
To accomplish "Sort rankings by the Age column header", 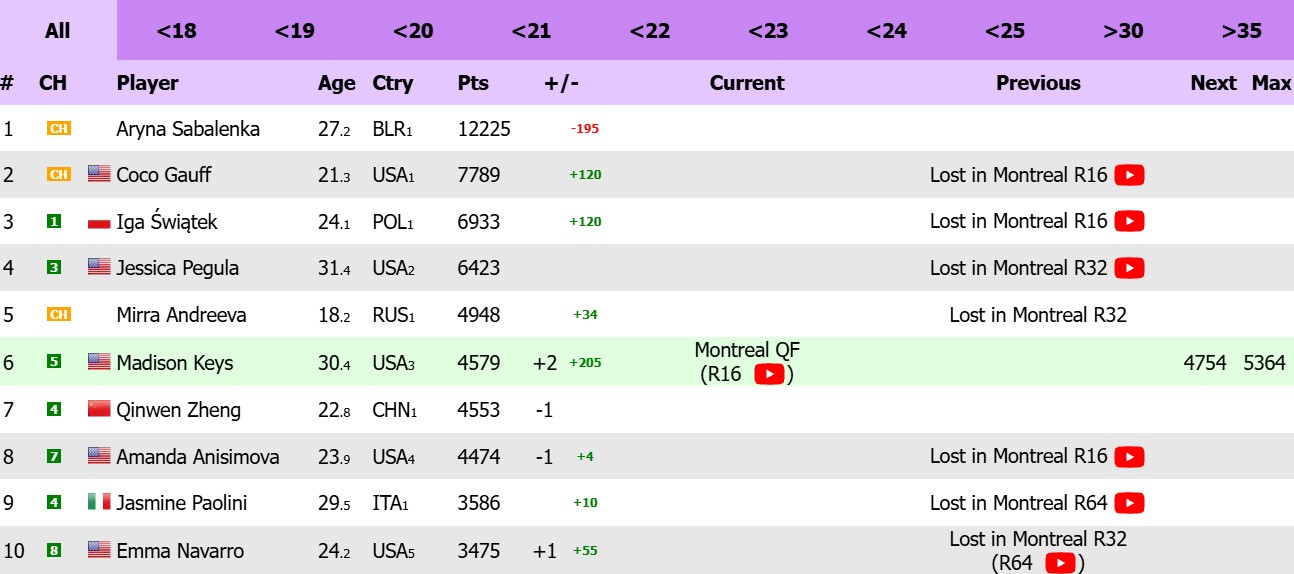I will pos(336,83).
